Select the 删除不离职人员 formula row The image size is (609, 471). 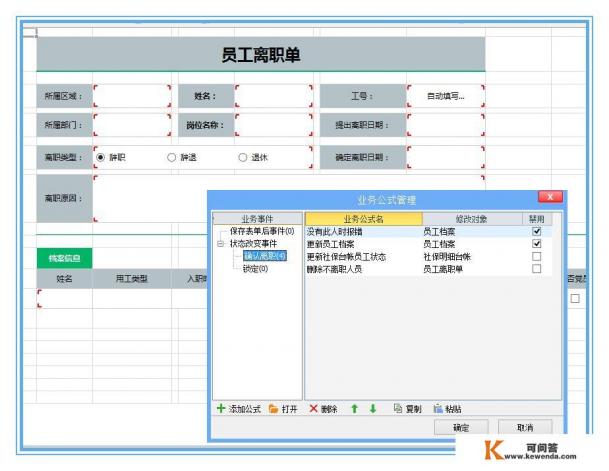(x=428, y=269)
